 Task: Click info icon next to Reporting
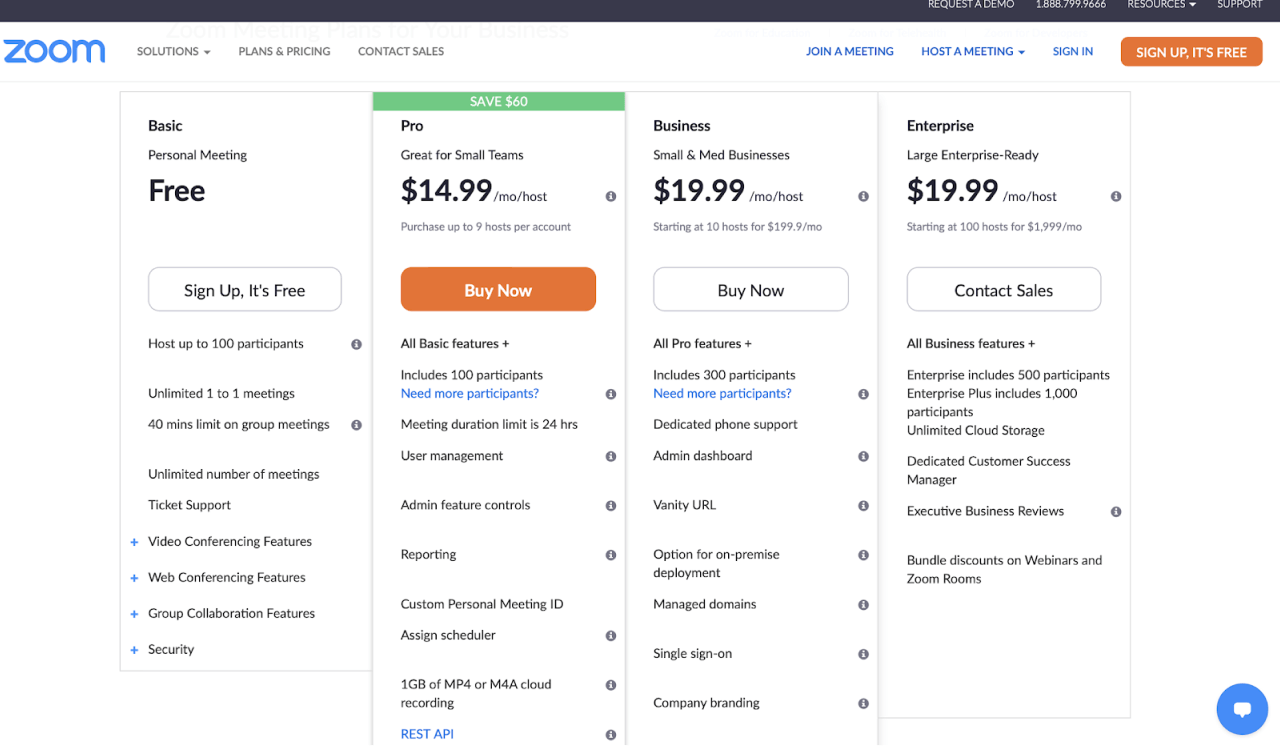click(611, 555)
